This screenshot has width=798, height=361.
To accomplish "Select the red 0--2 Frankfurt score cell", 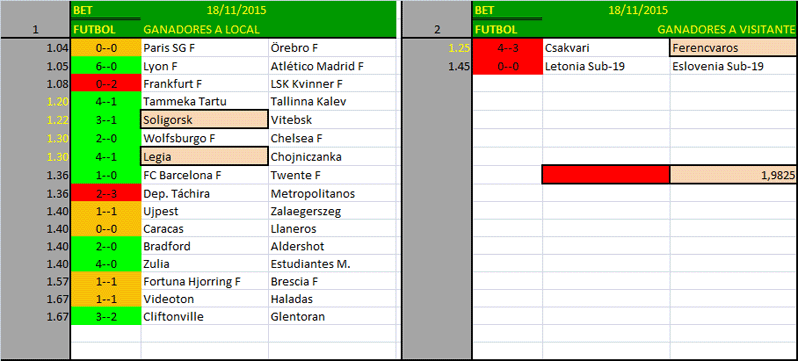I will click(x=106, y=84).
